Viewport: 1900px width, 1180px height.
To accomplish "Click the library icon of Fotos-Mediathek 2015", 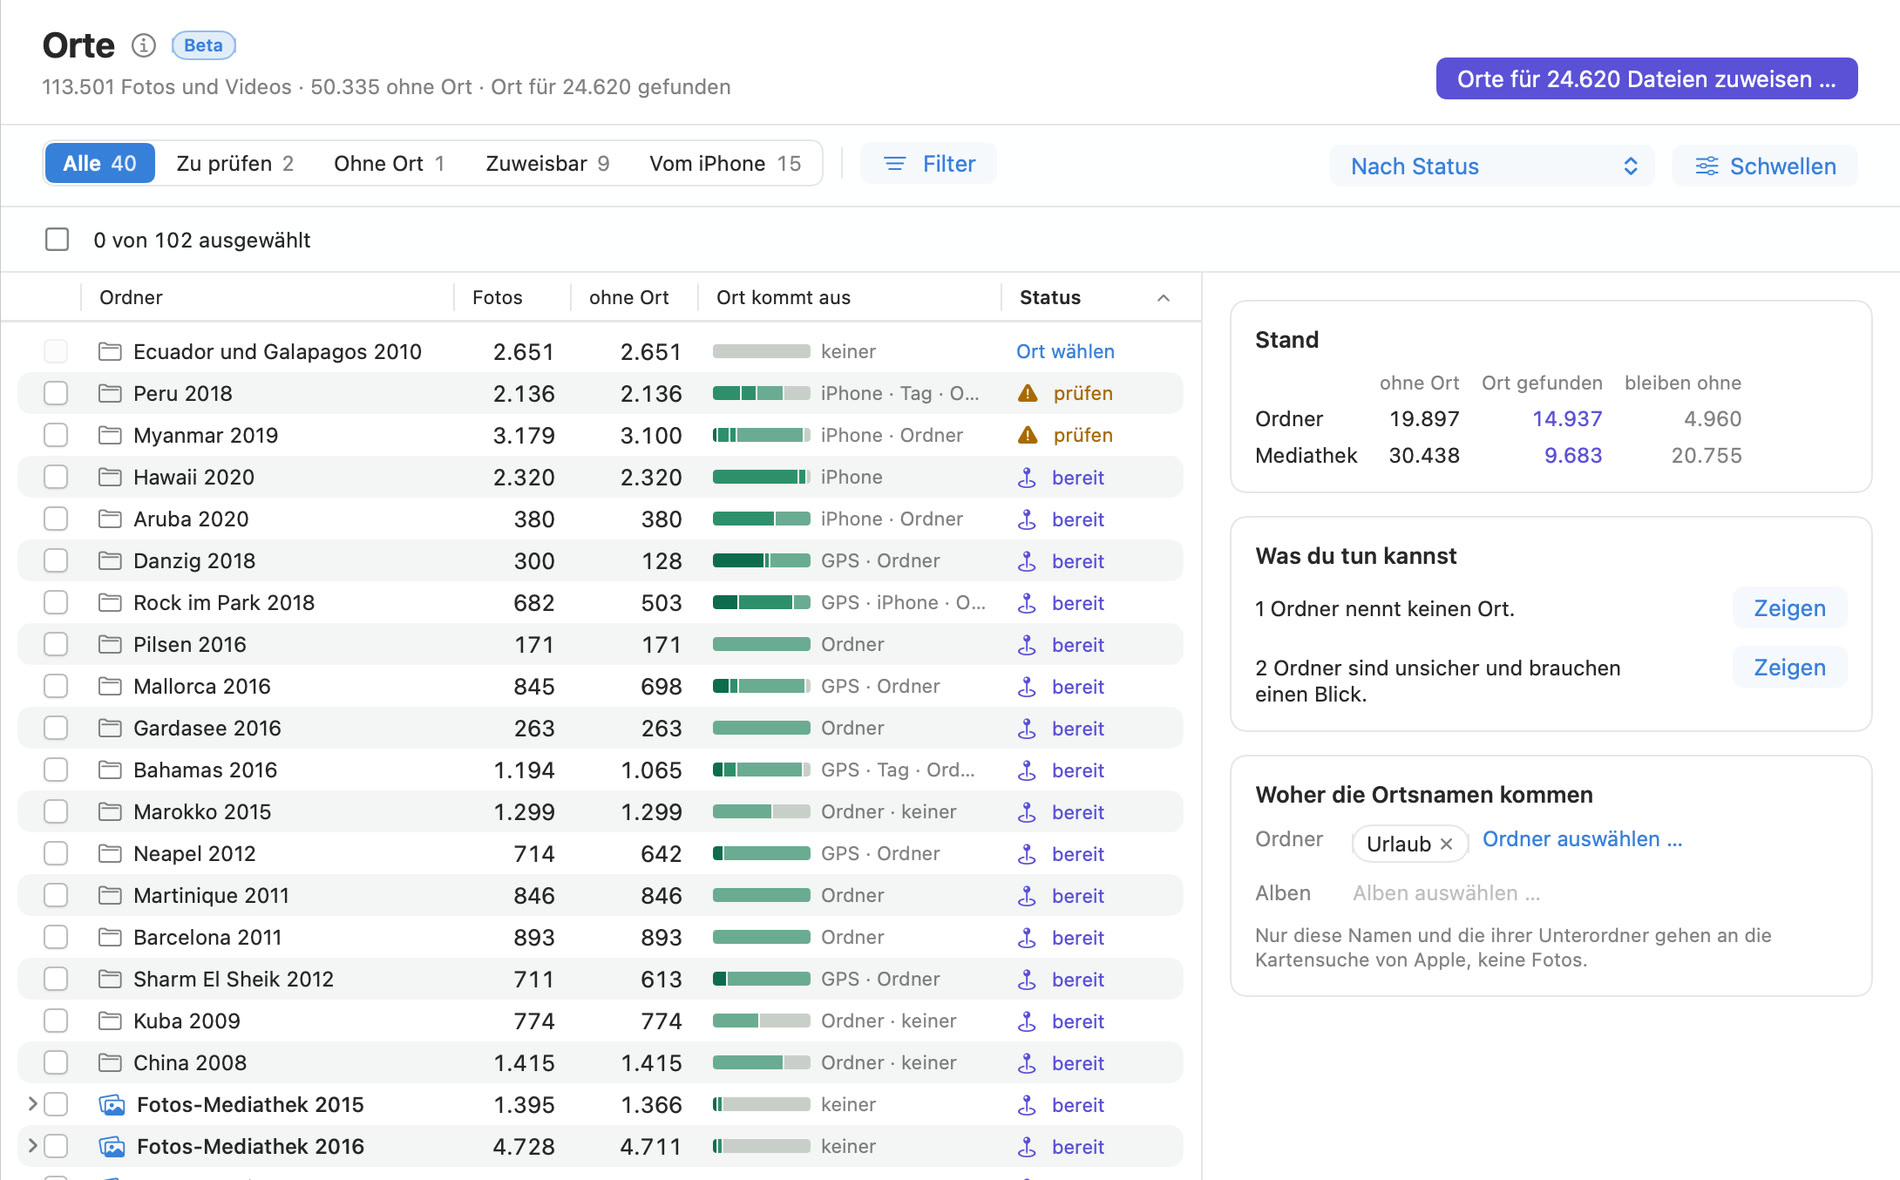I will 112,1104.
